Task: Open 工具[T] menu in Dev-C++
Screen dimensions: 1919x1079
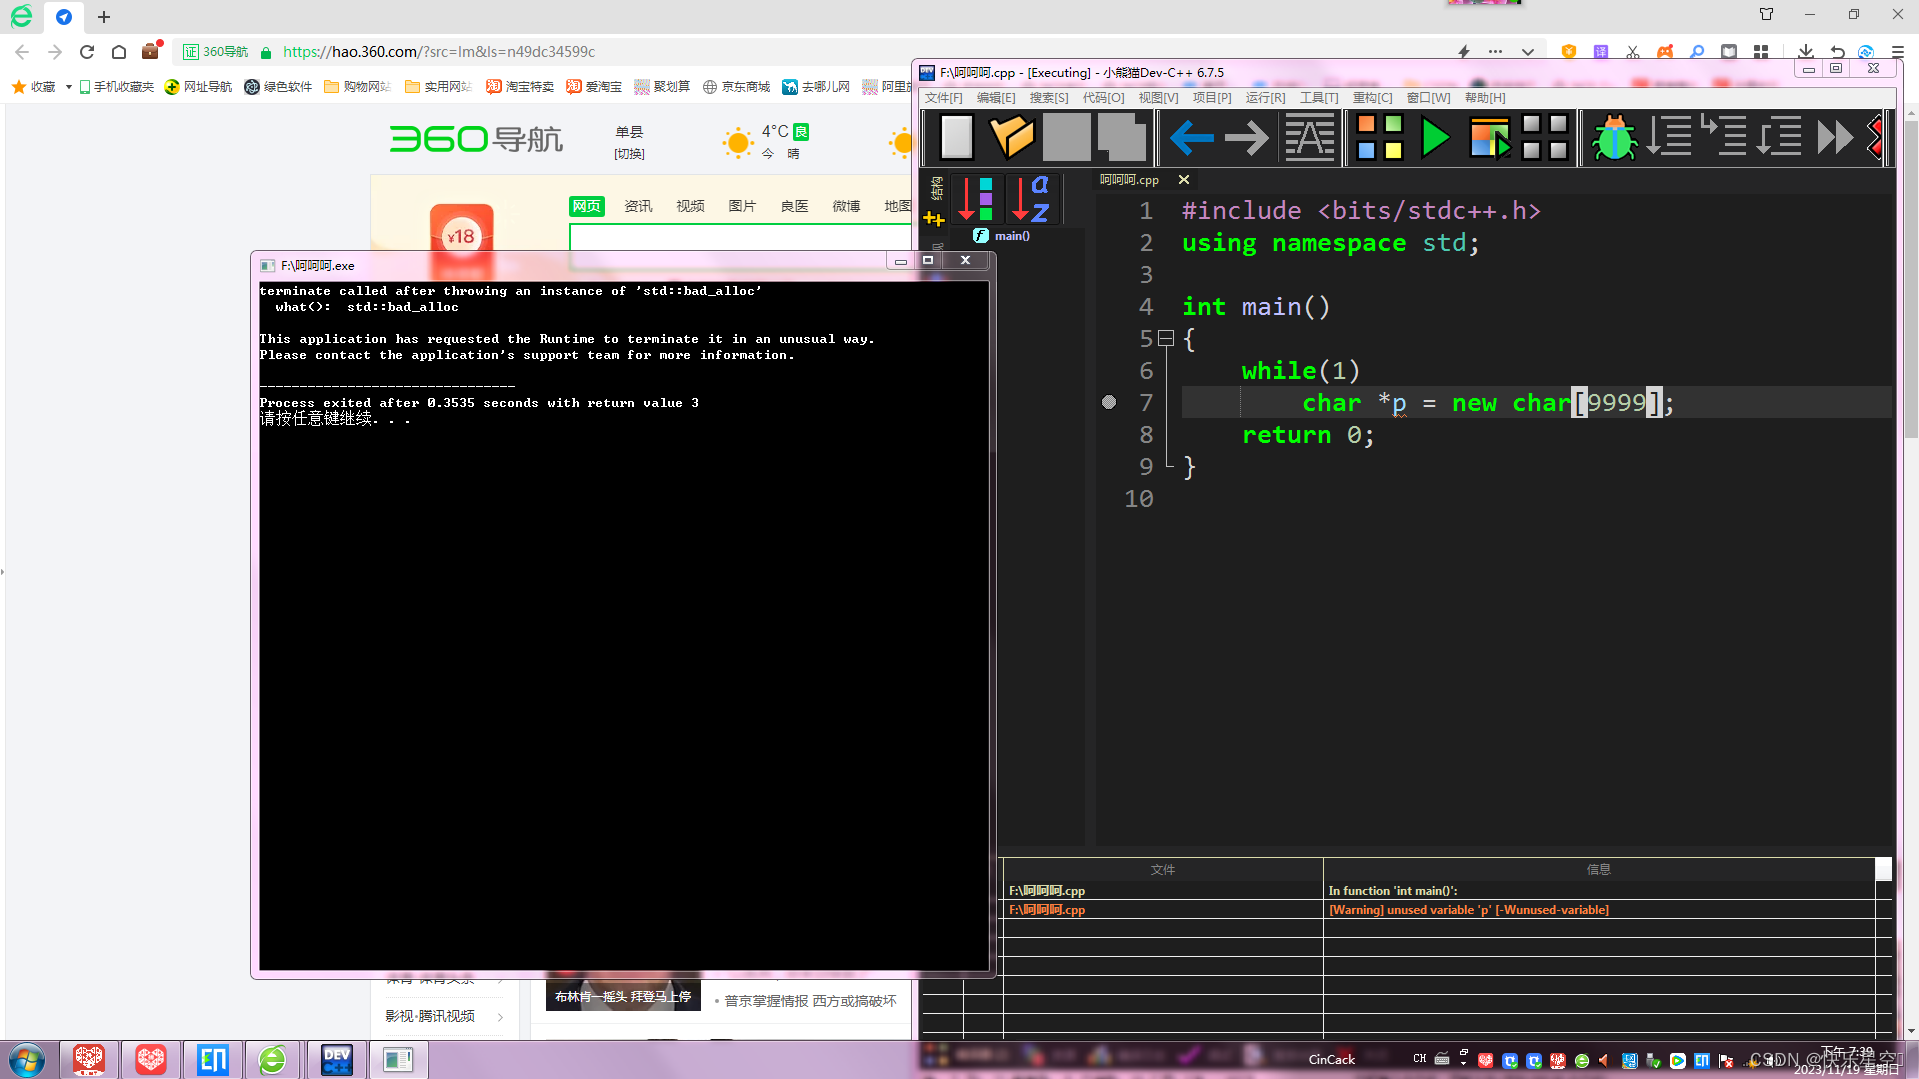Action: coord(1319,98)
